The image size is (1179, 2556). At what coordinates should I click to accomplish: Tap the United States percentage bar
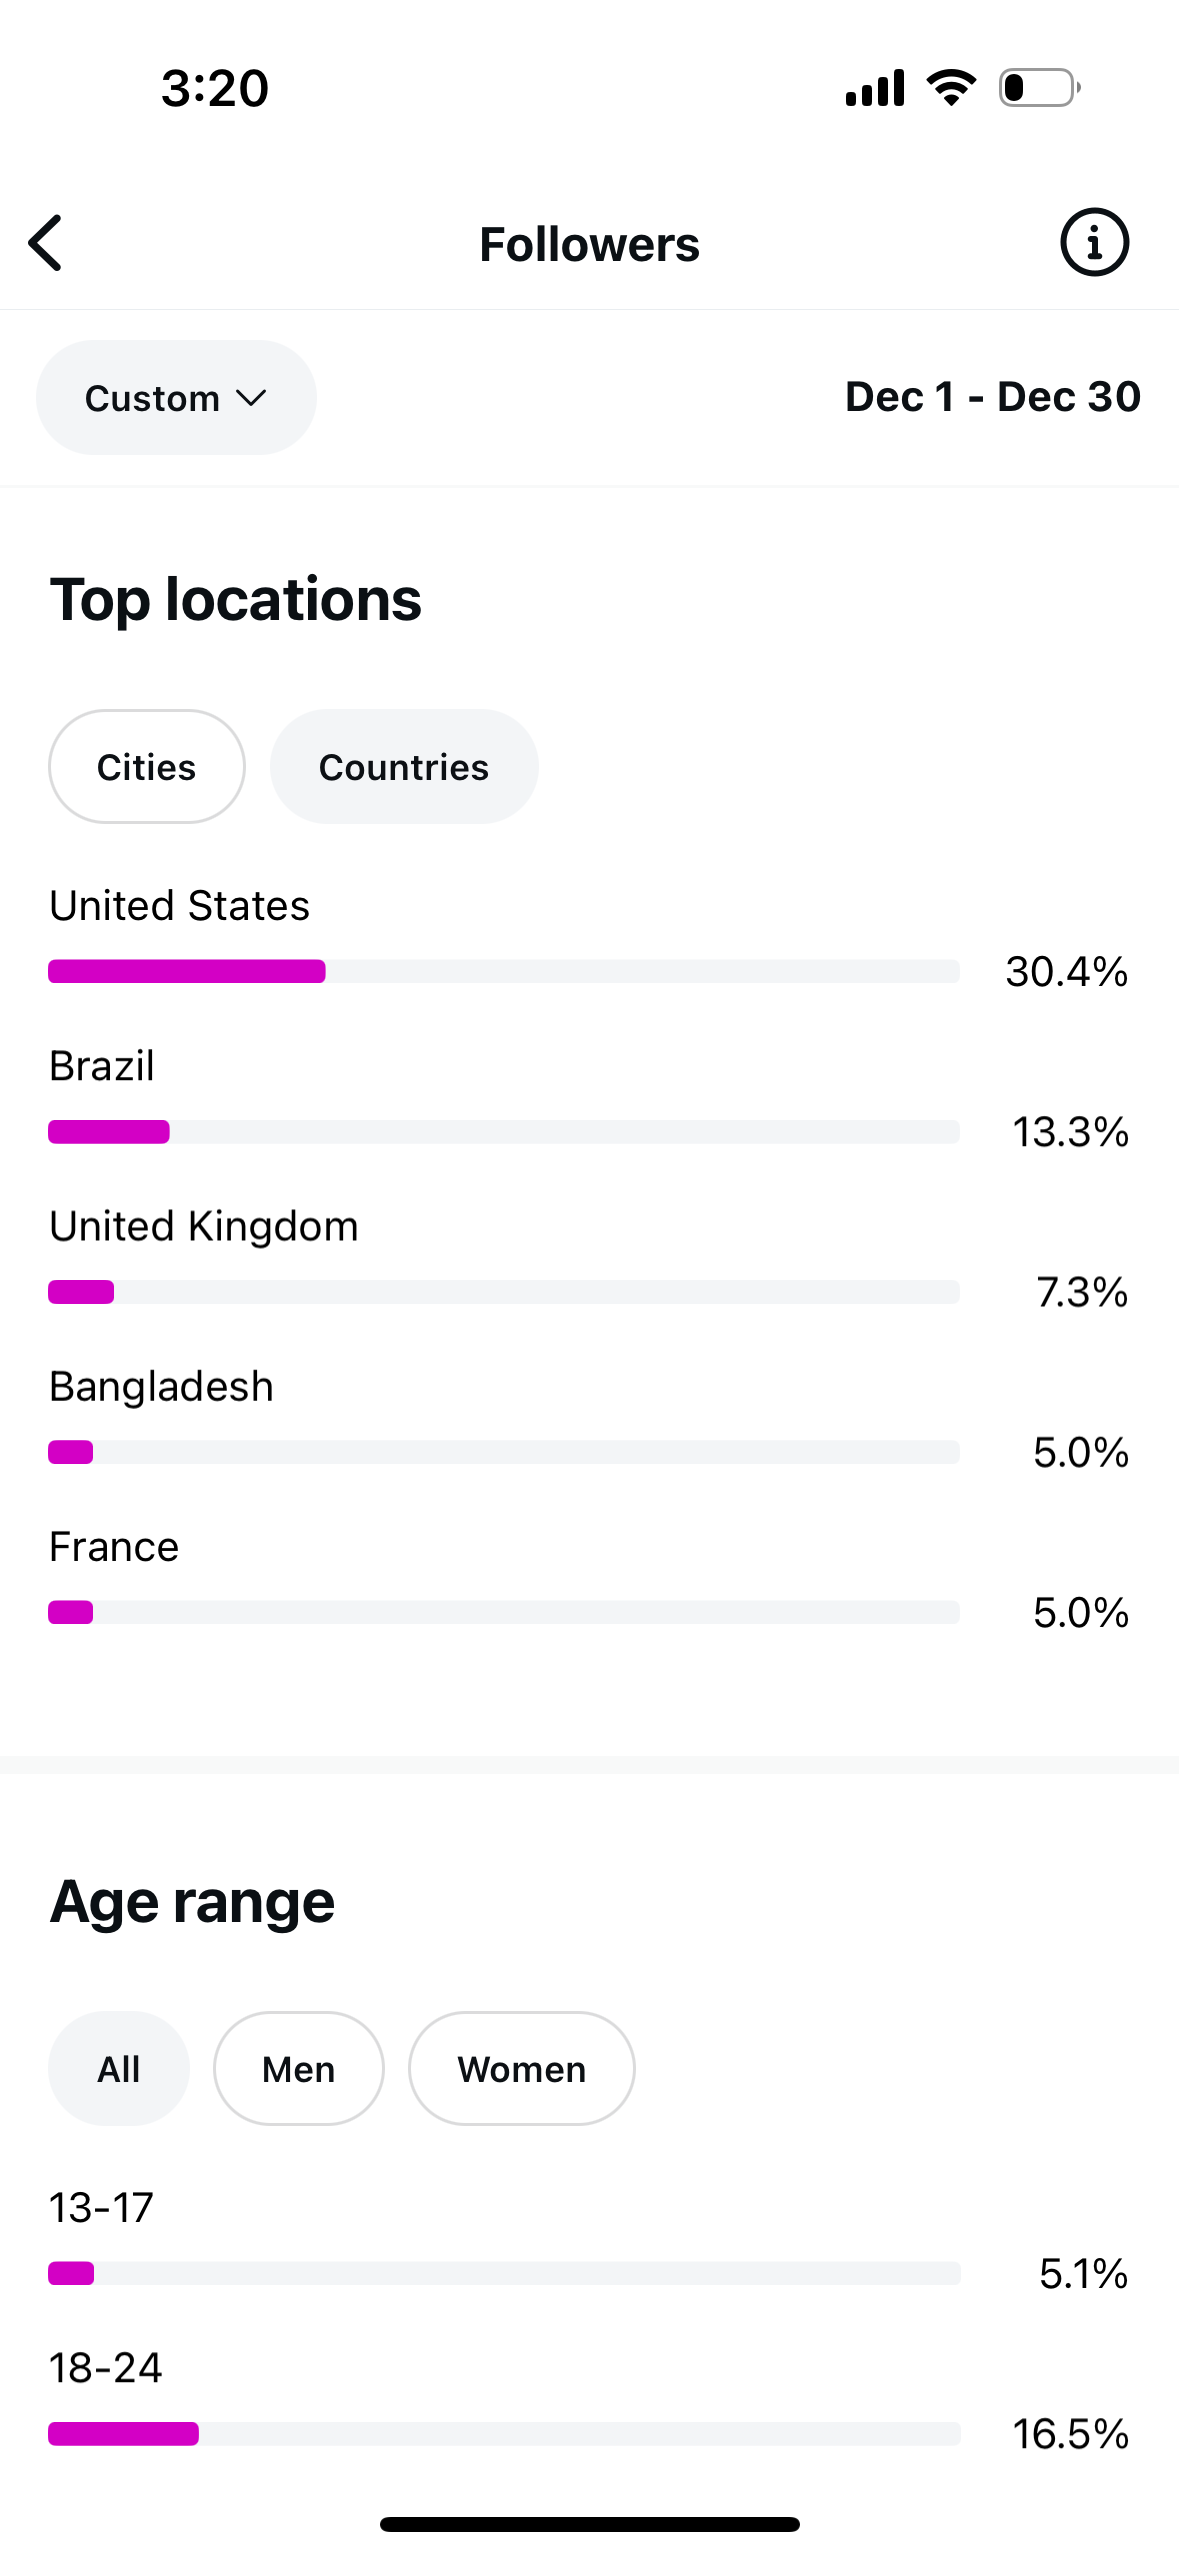504,971
